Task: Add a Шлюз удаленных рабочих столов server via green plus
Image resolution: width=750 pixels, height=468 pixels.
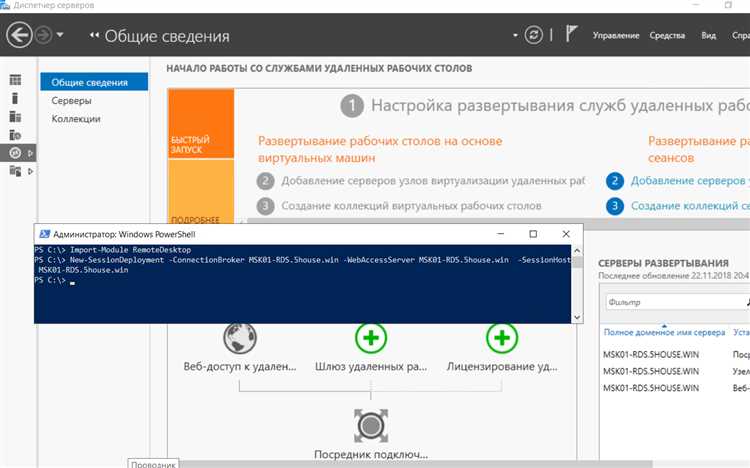Action: 371,338
